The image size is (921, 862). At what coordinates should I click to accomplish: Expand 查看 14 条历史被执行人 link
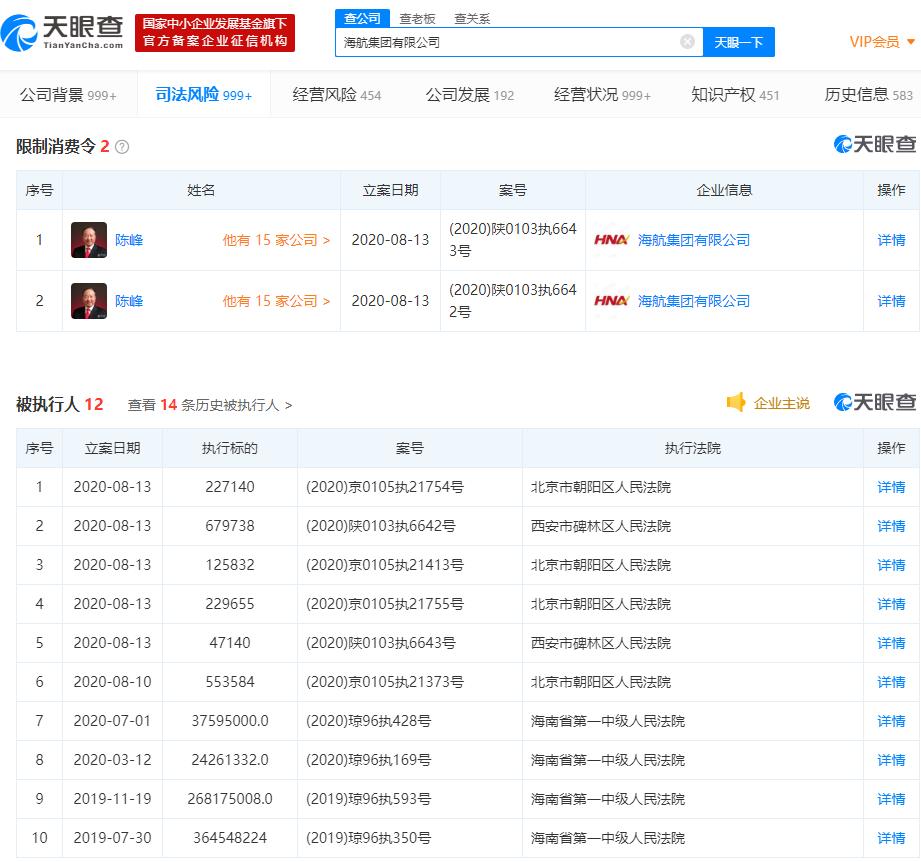tap(210, 405)
